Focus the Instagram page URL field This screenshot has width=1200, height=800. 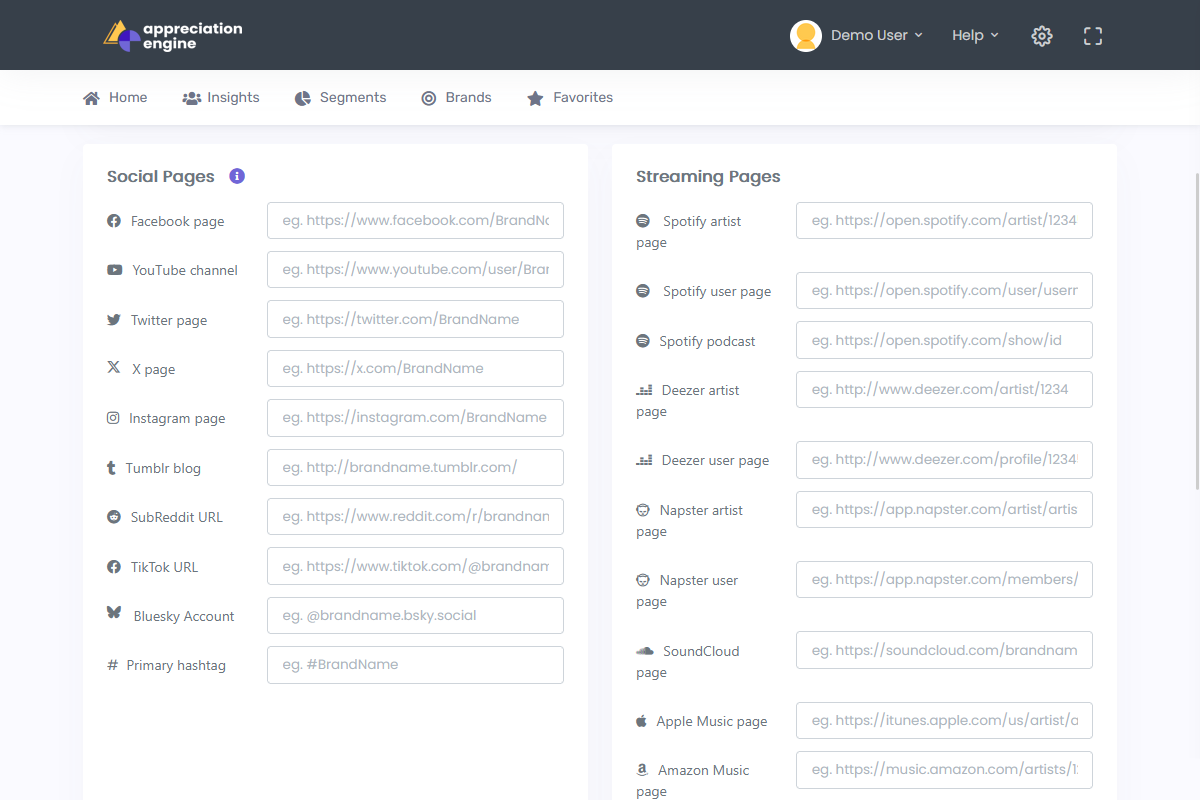415,418
